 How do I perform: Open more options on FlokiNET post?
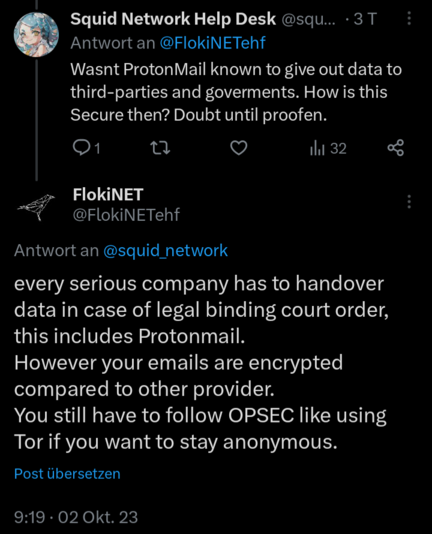click(409, 202)
